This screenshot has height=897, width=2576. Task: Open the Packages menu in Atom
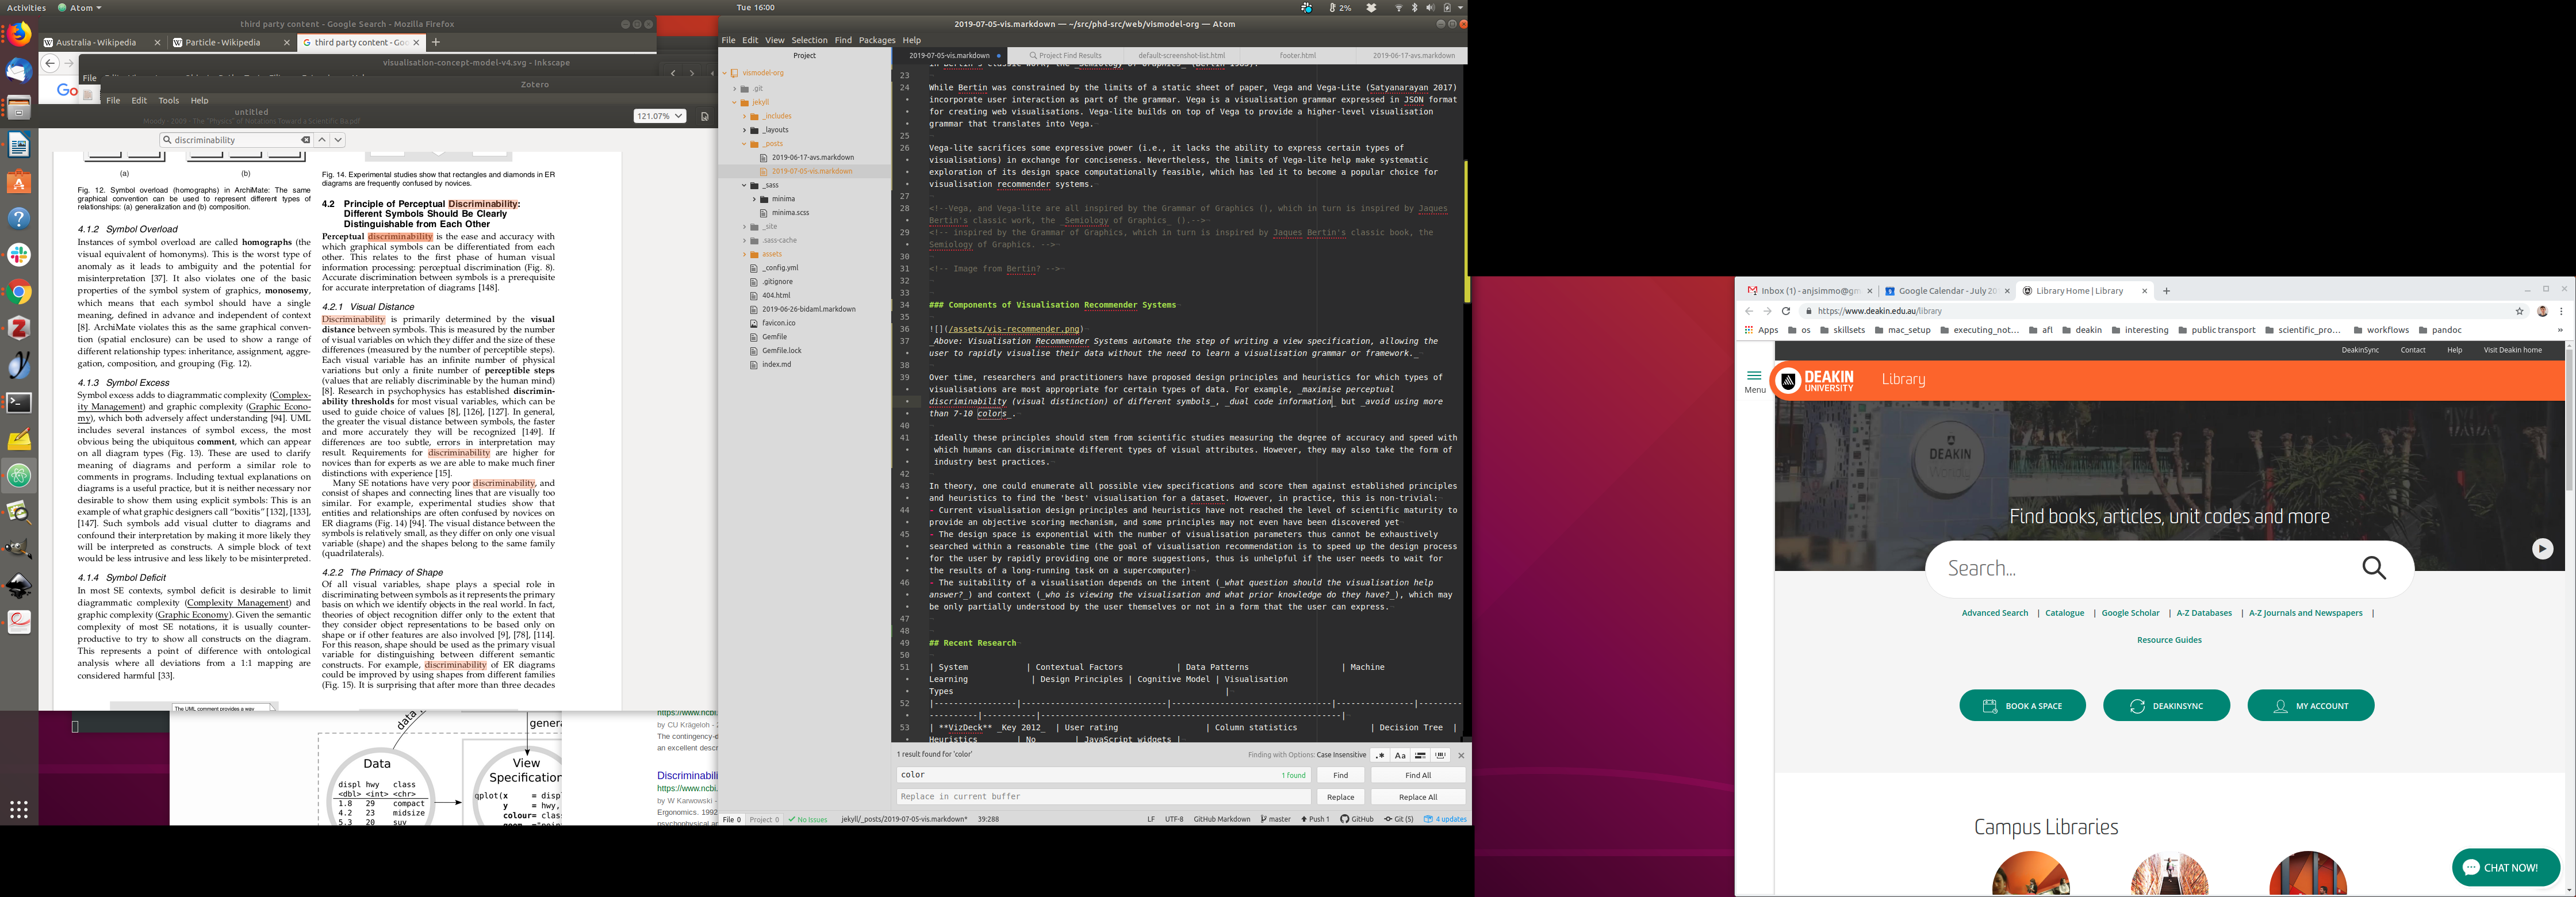click(876, 40)
